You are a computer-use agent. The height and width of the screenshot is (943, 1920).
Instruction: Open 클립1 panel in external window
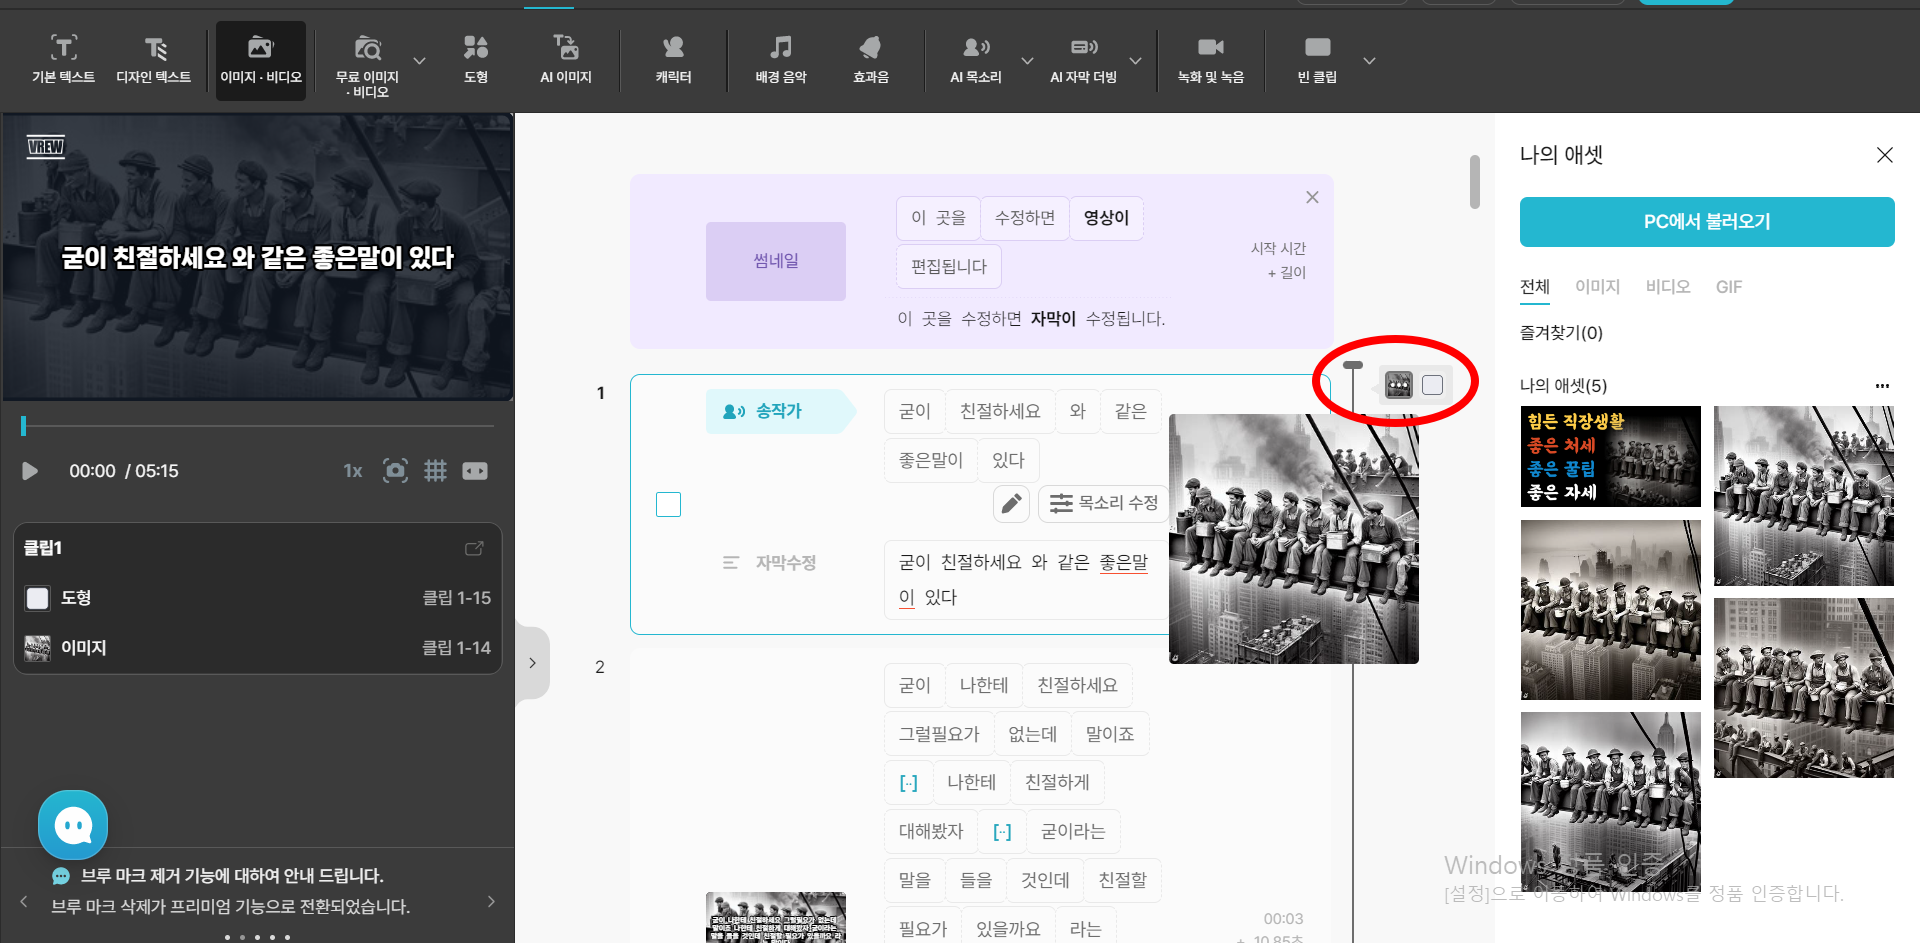(x=474, y=548)
